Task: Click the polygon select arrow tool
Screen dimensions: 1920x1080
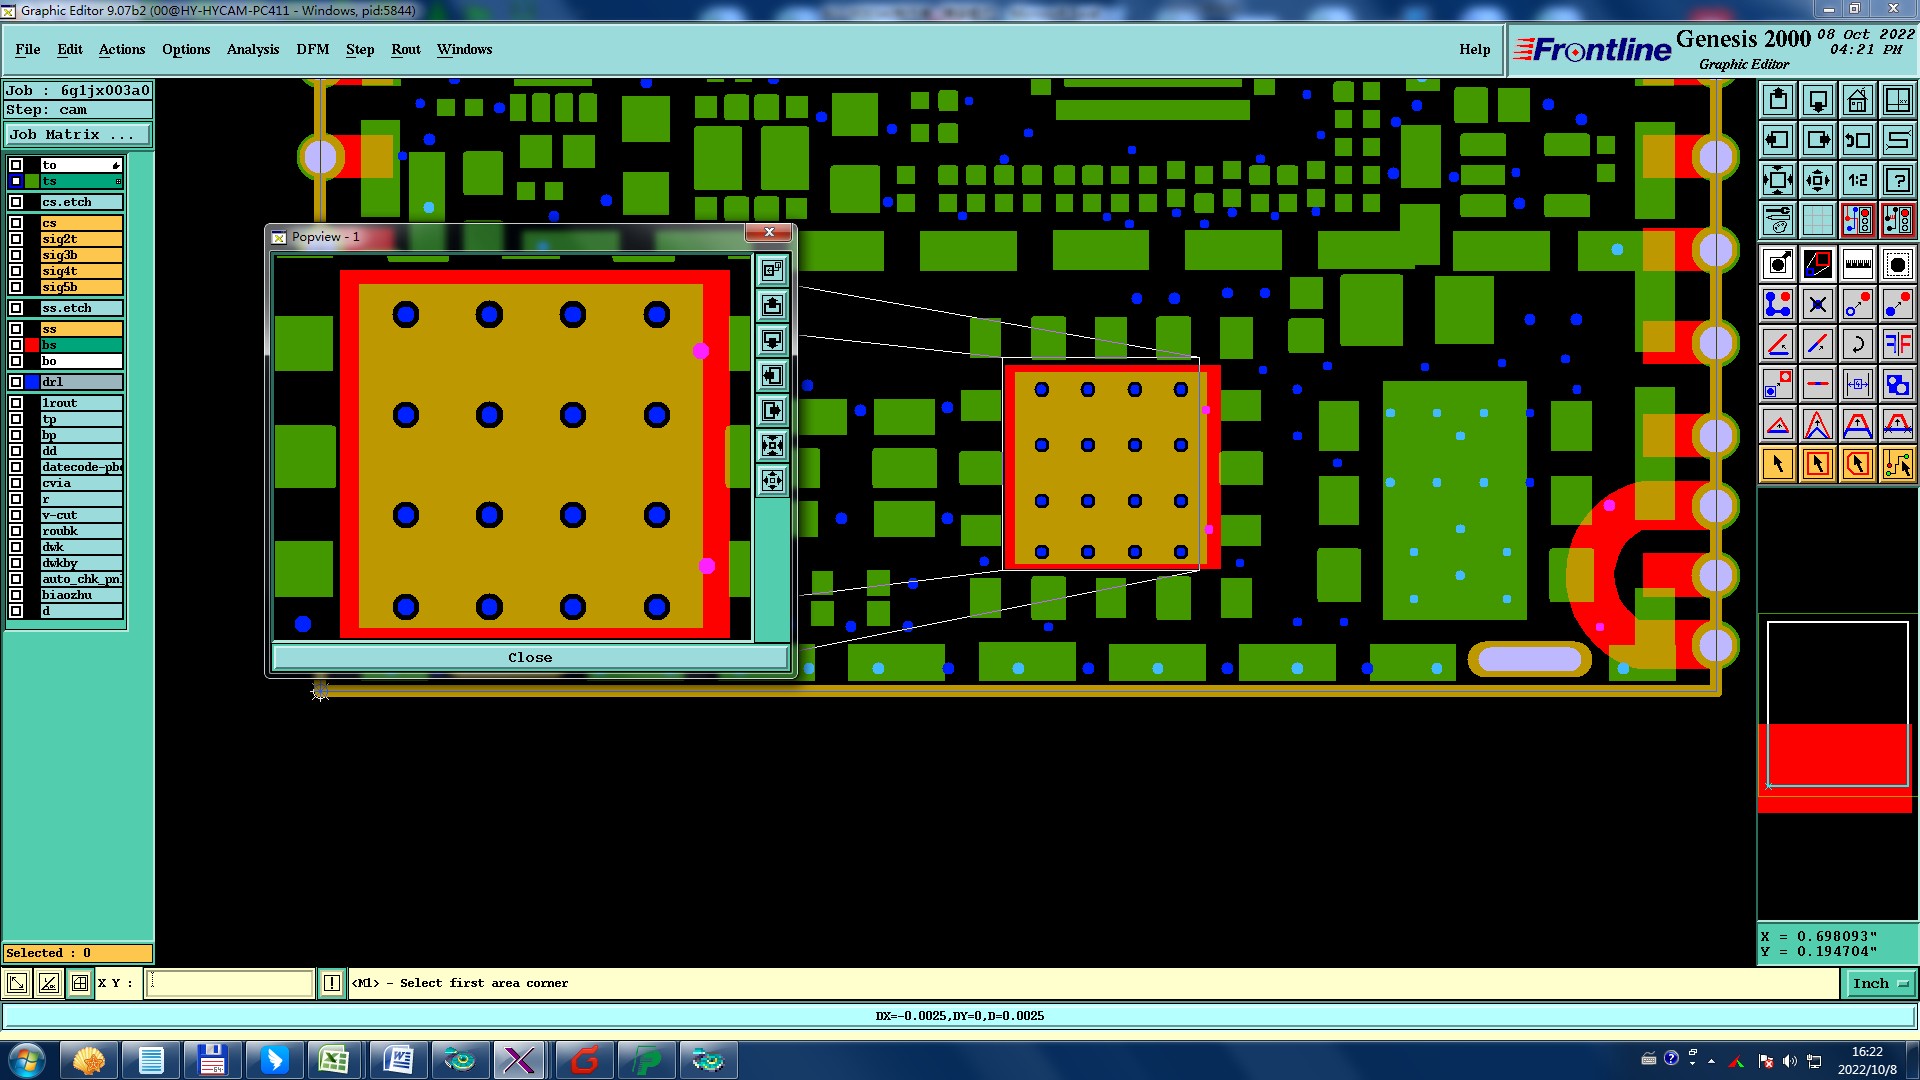Action: click(1858, 464)
